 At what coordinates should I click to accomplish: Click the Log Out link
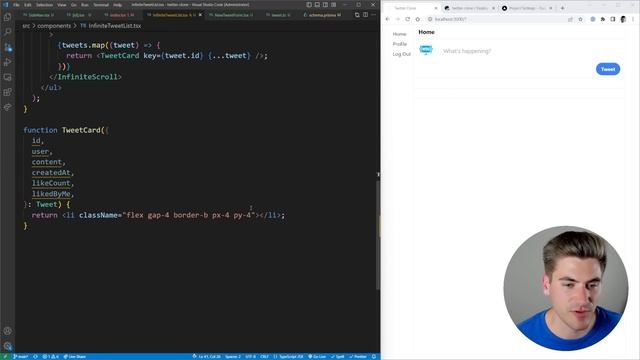coord(402,54)
